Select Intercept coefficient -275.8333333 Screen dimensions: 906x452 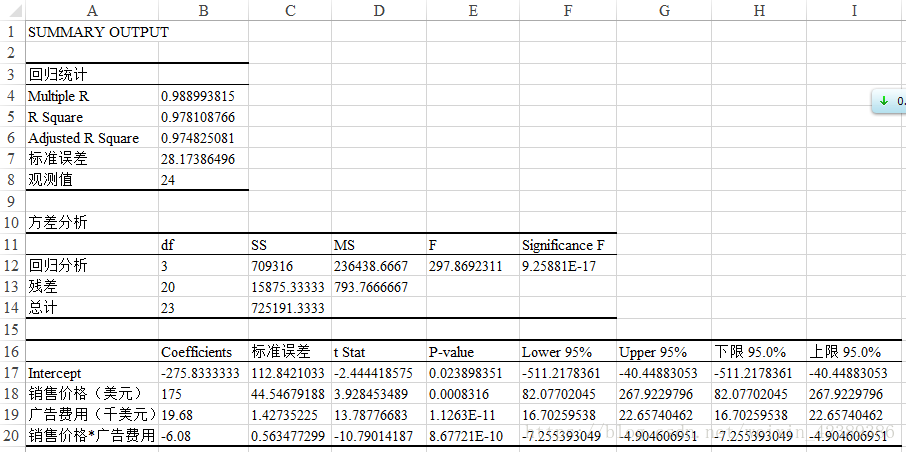pos(203,373)
